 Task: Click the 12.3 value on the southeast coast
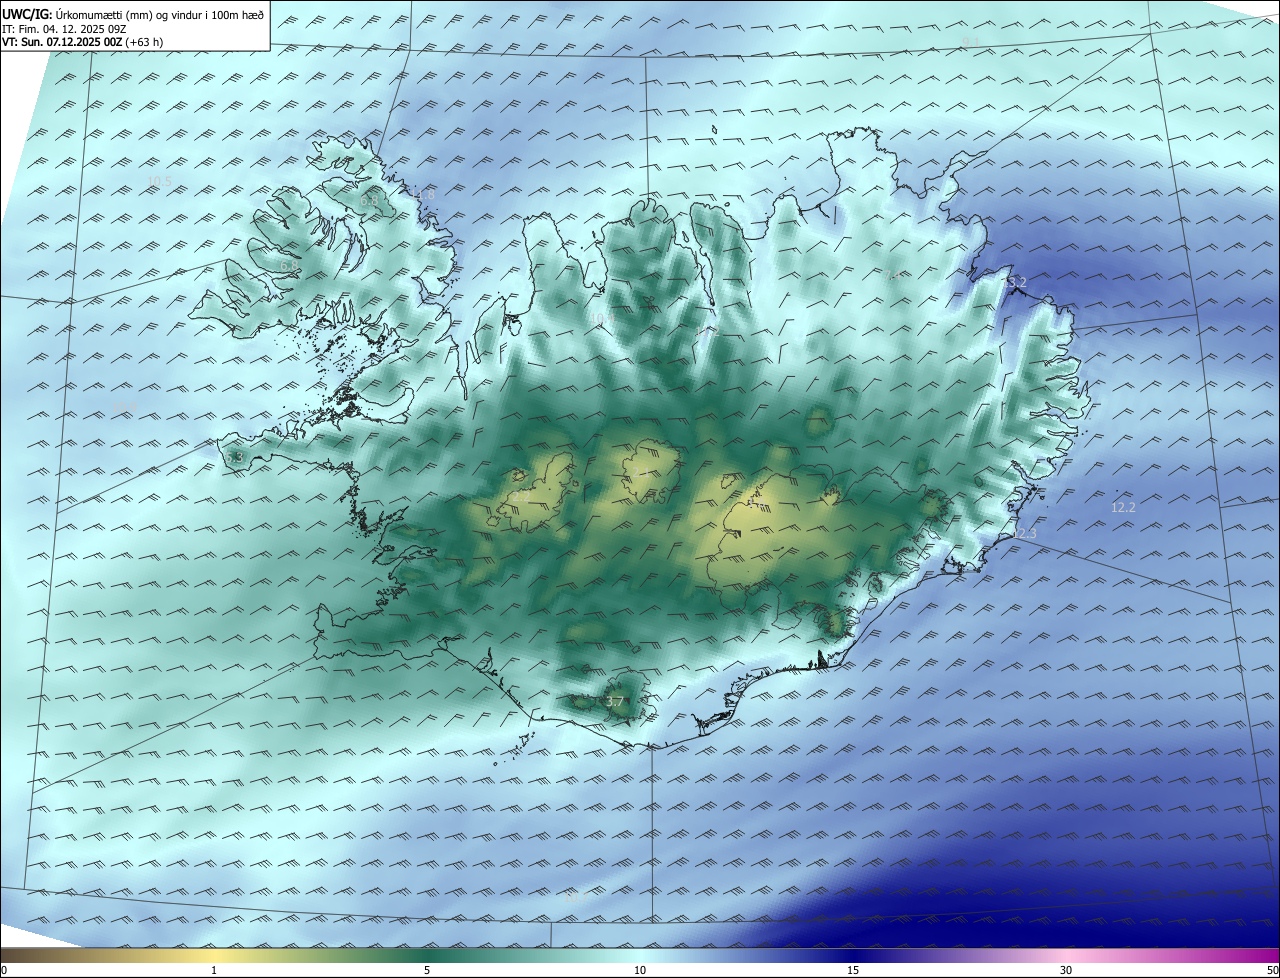pyautogui.click(x=1024, y=534)
